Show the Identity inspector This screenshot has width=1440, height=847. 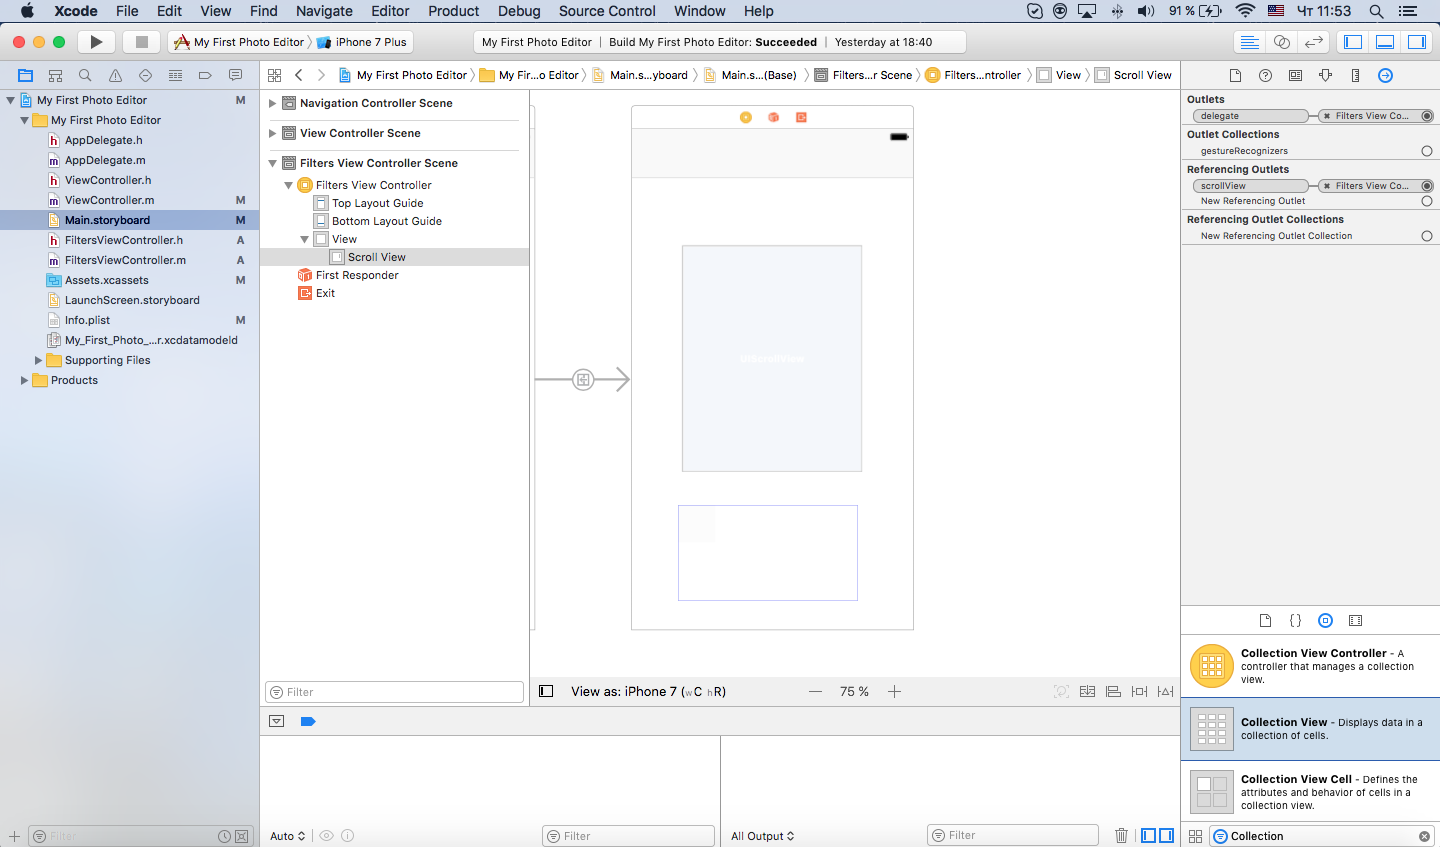point(1295,75)
